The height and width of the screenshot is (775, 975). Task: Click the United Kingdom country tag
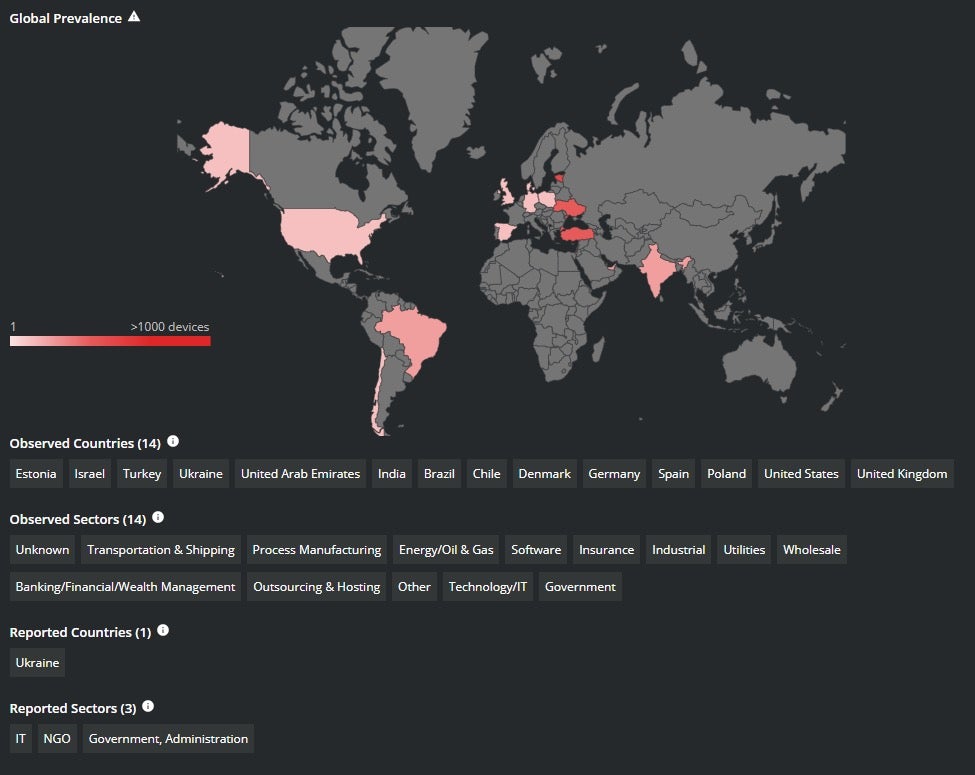901,474
